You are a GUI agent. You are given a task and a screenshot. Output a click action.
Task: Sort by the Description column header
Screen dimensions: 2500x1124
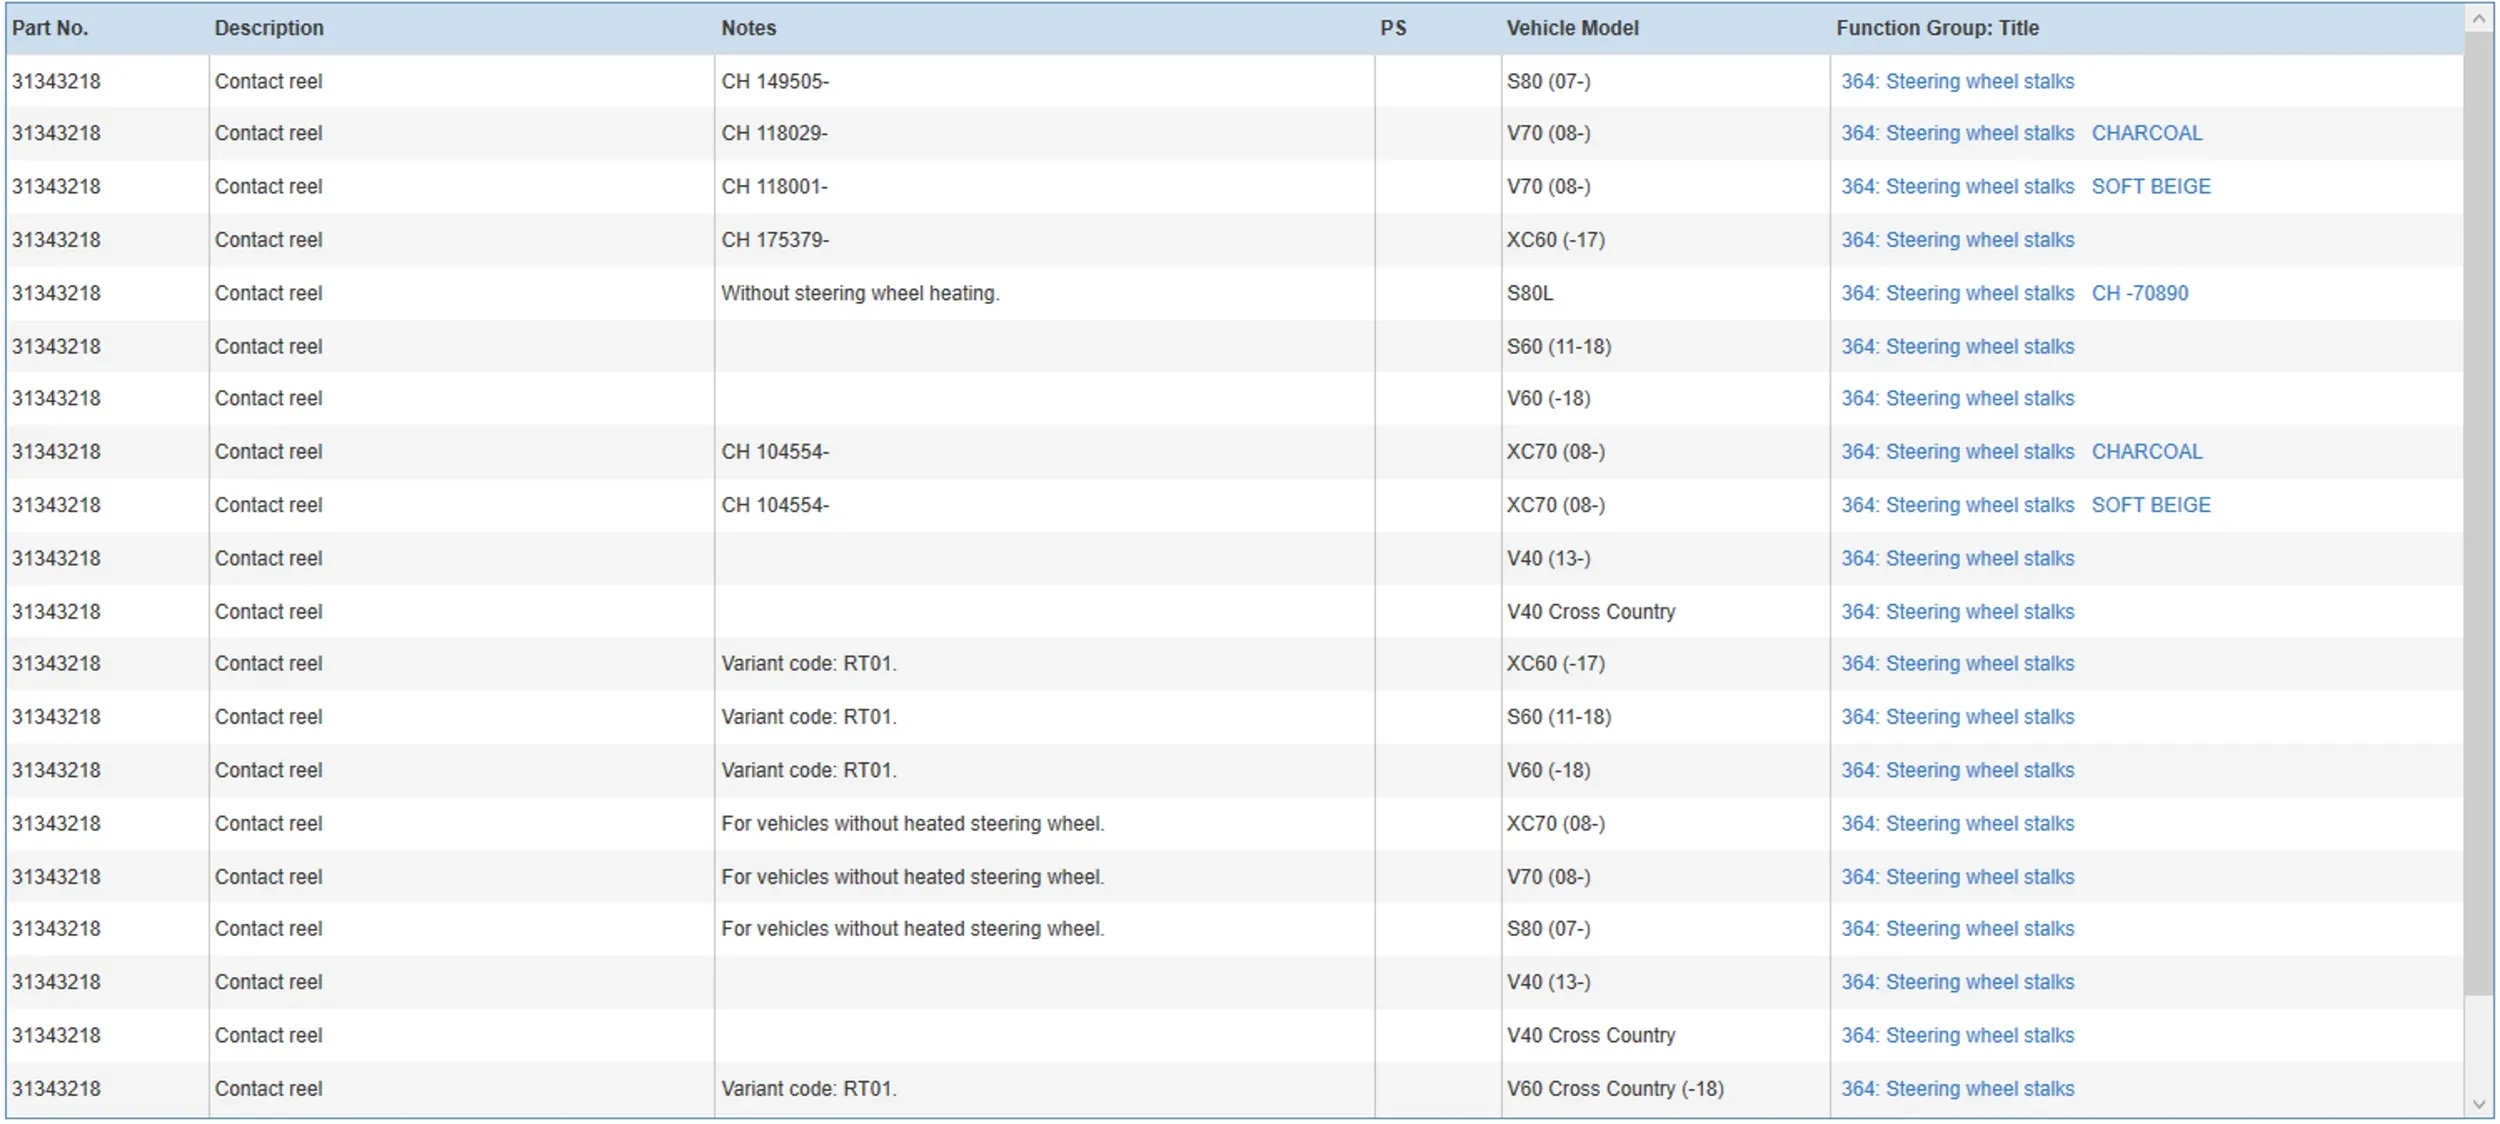(x=269, y=28)
